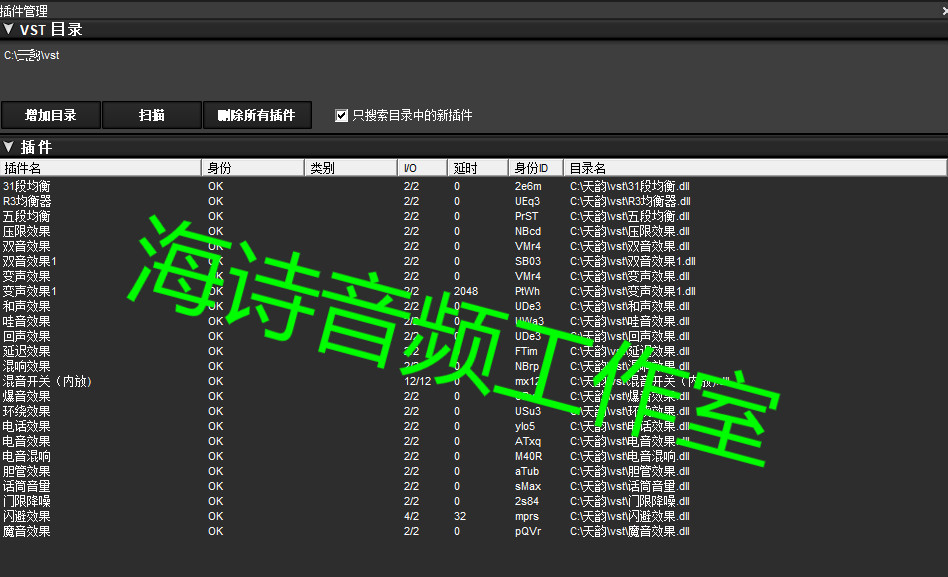Click the 删除所有插件 button
This screenshot has height=577, width=948.
pyautogui.click(x=257, y=115)
